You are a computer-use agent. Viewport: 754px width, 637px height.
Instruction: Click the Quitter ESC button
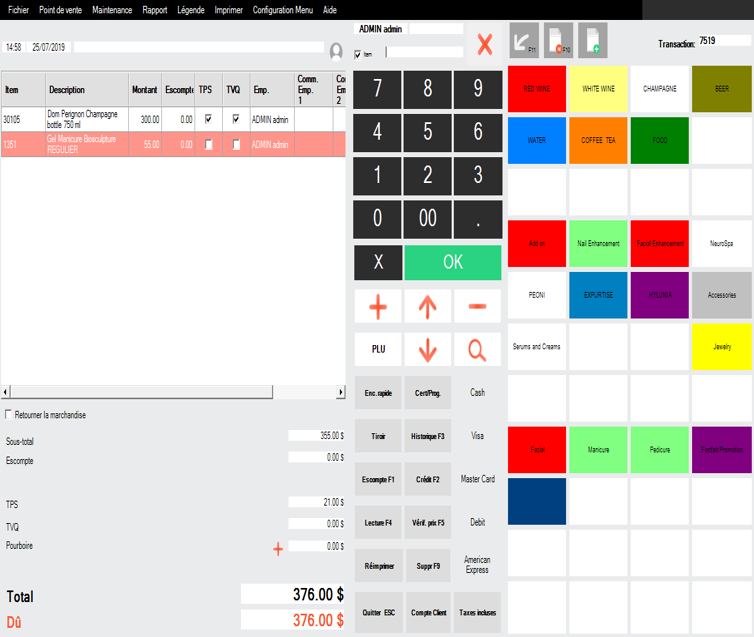pyautogui.click(x=379, y=612)
